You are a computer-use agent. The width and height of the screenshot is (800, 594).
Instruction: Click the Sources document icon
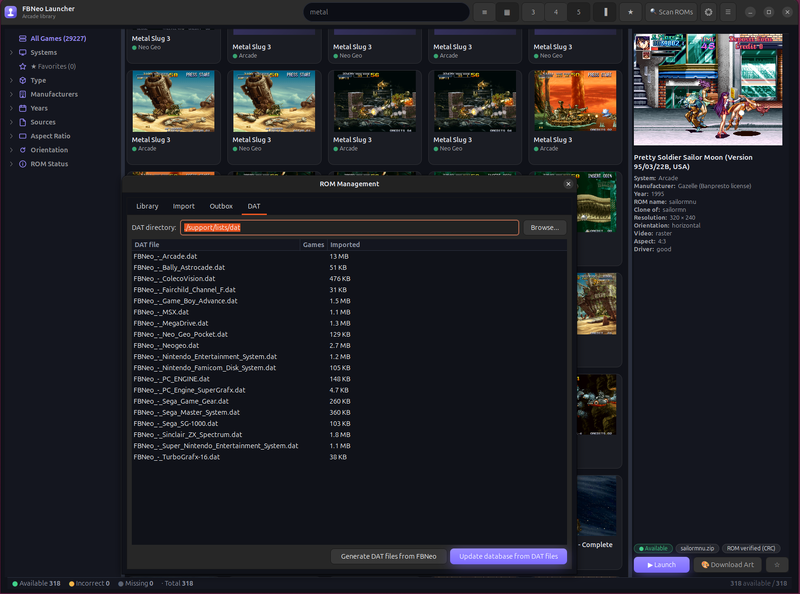coord(22,122)
